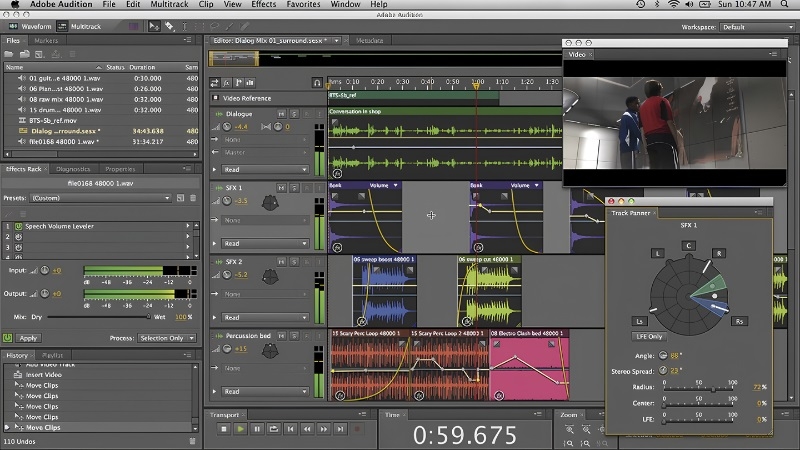The width and height of the screenshot is (800, 450).
Task: Select the Razor tool in toolbar
Action: click(x=169, y=26)
